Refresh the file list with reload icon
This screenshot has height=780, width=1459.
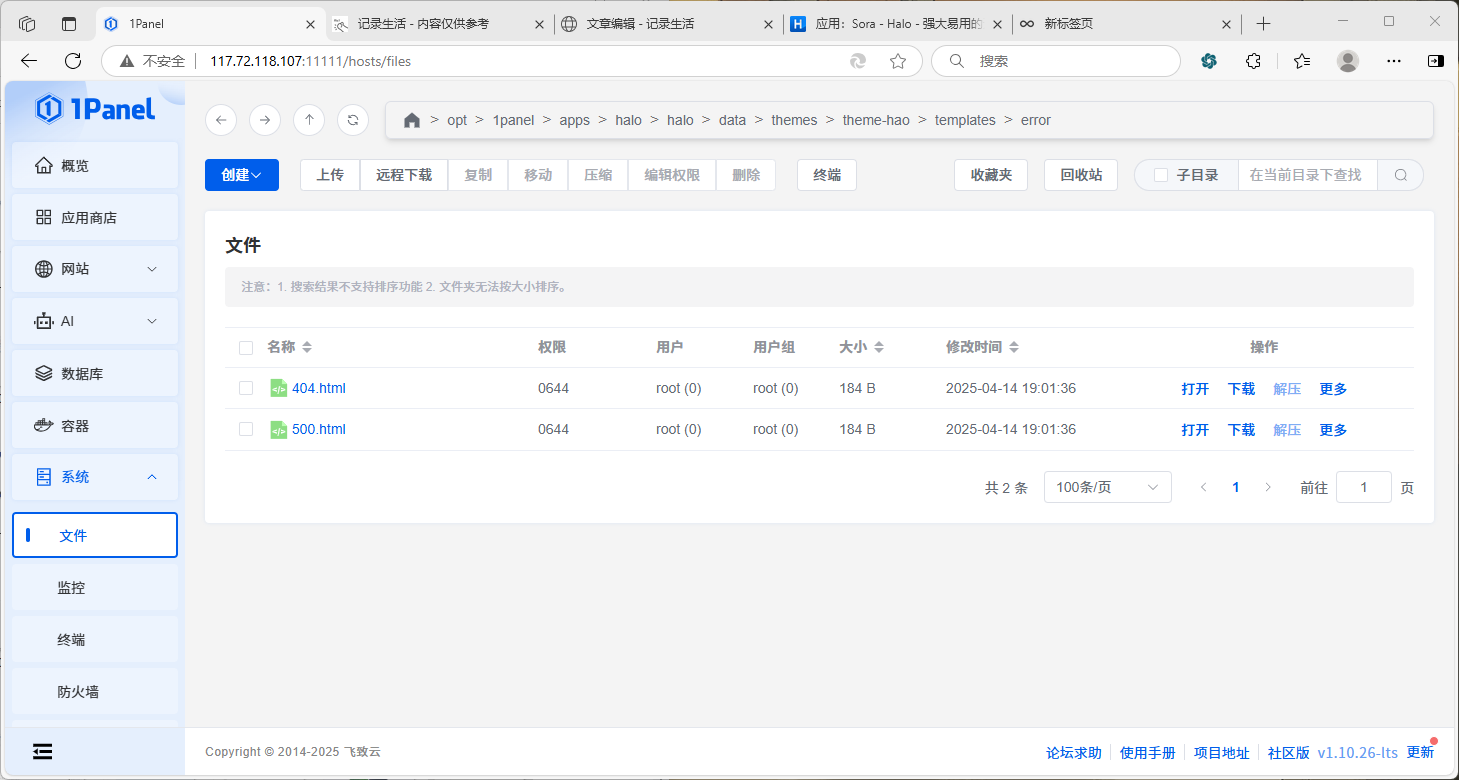(352, 120)
